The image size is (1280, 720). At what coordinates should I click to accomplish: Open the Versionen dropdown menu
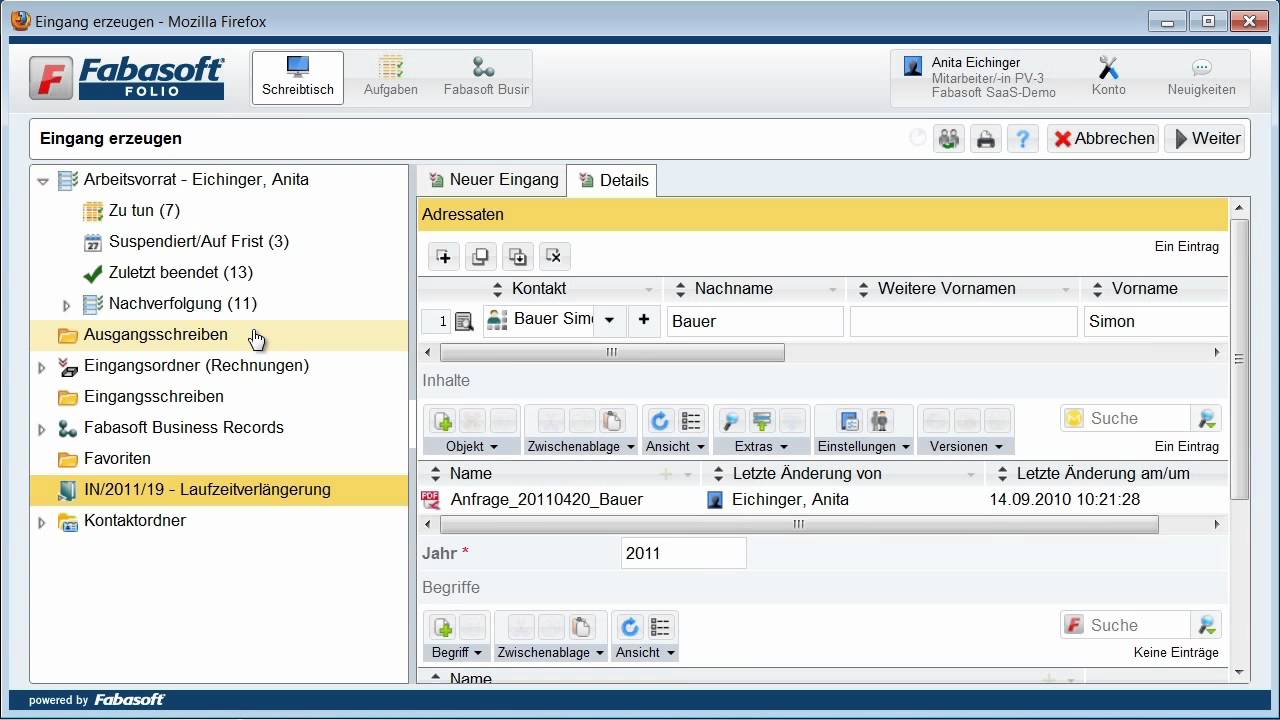pyautogui.click(x=966, y=447)
